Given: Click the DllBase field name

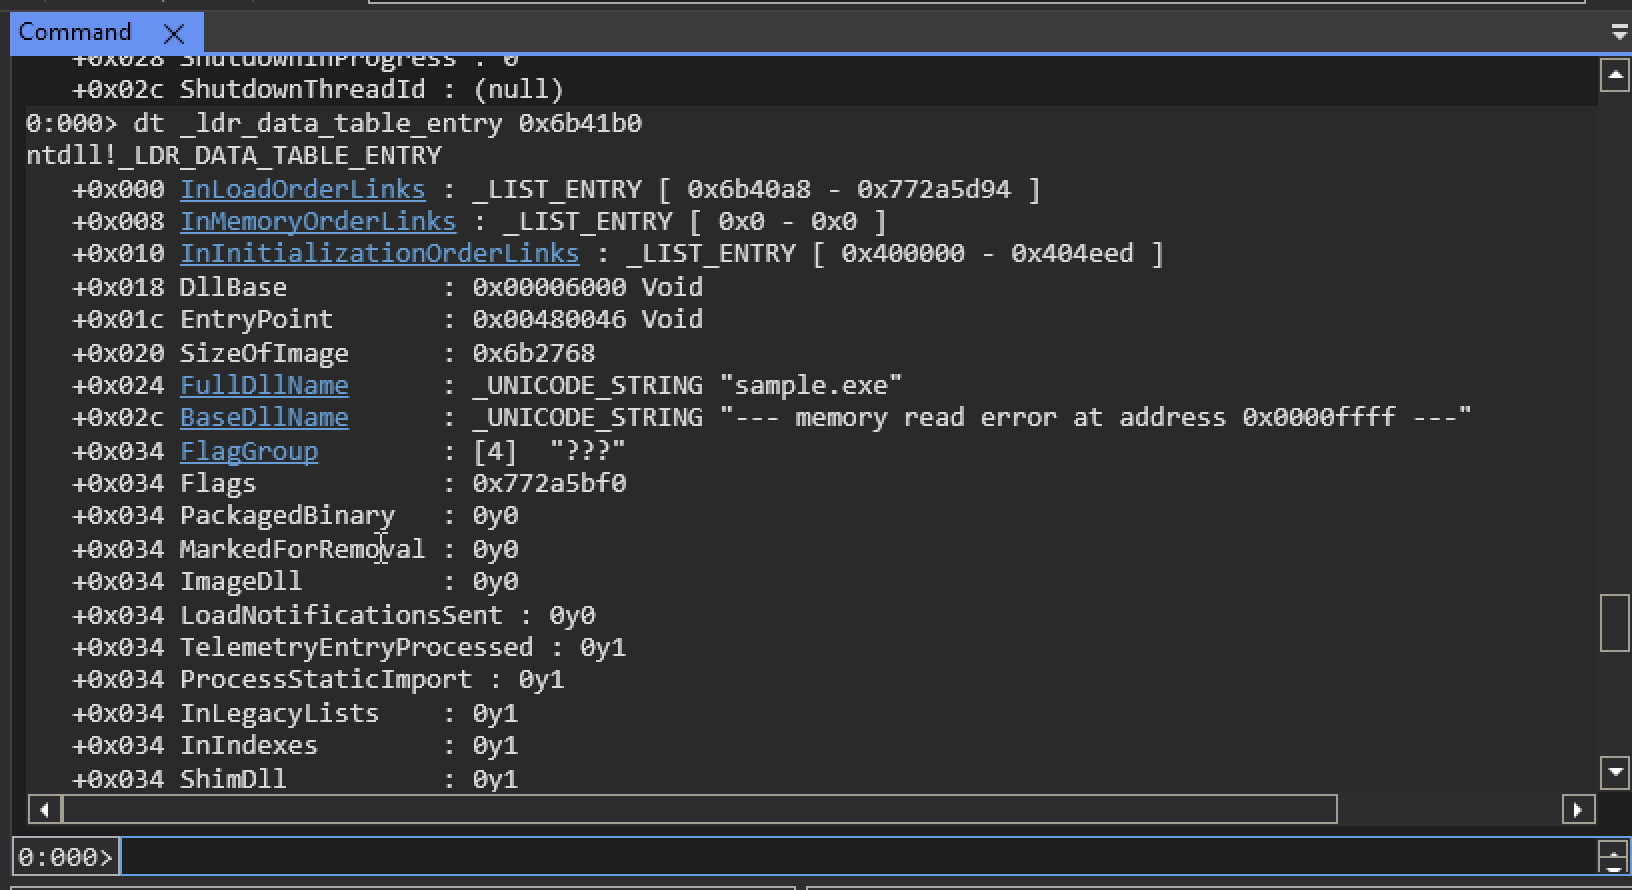Looking at the screenshot, I should coord(233,287).
